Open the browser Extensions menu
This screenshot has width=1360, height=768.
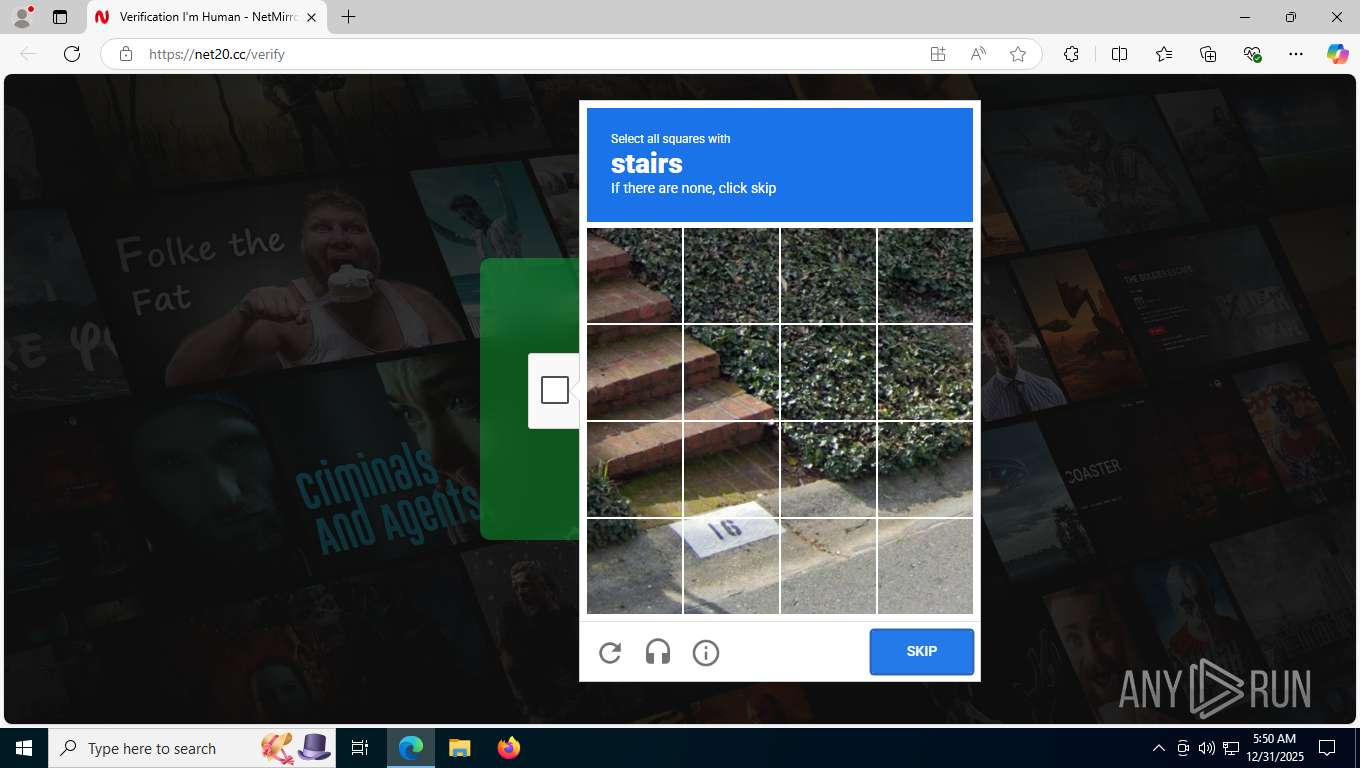pyautogui.click(x=1071, y=54)
